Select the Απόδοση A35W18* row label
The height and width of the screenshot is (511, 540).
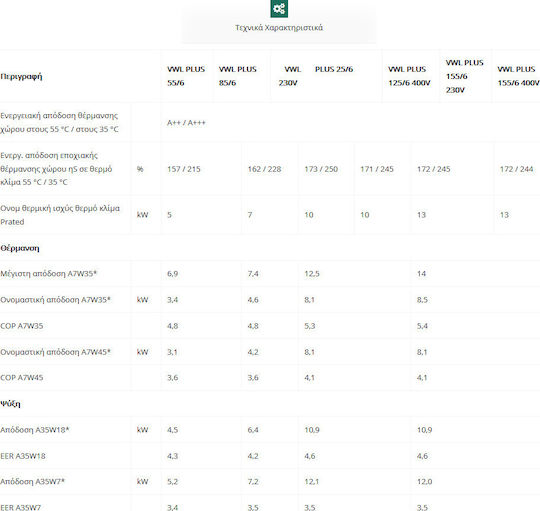coord(34,430)
